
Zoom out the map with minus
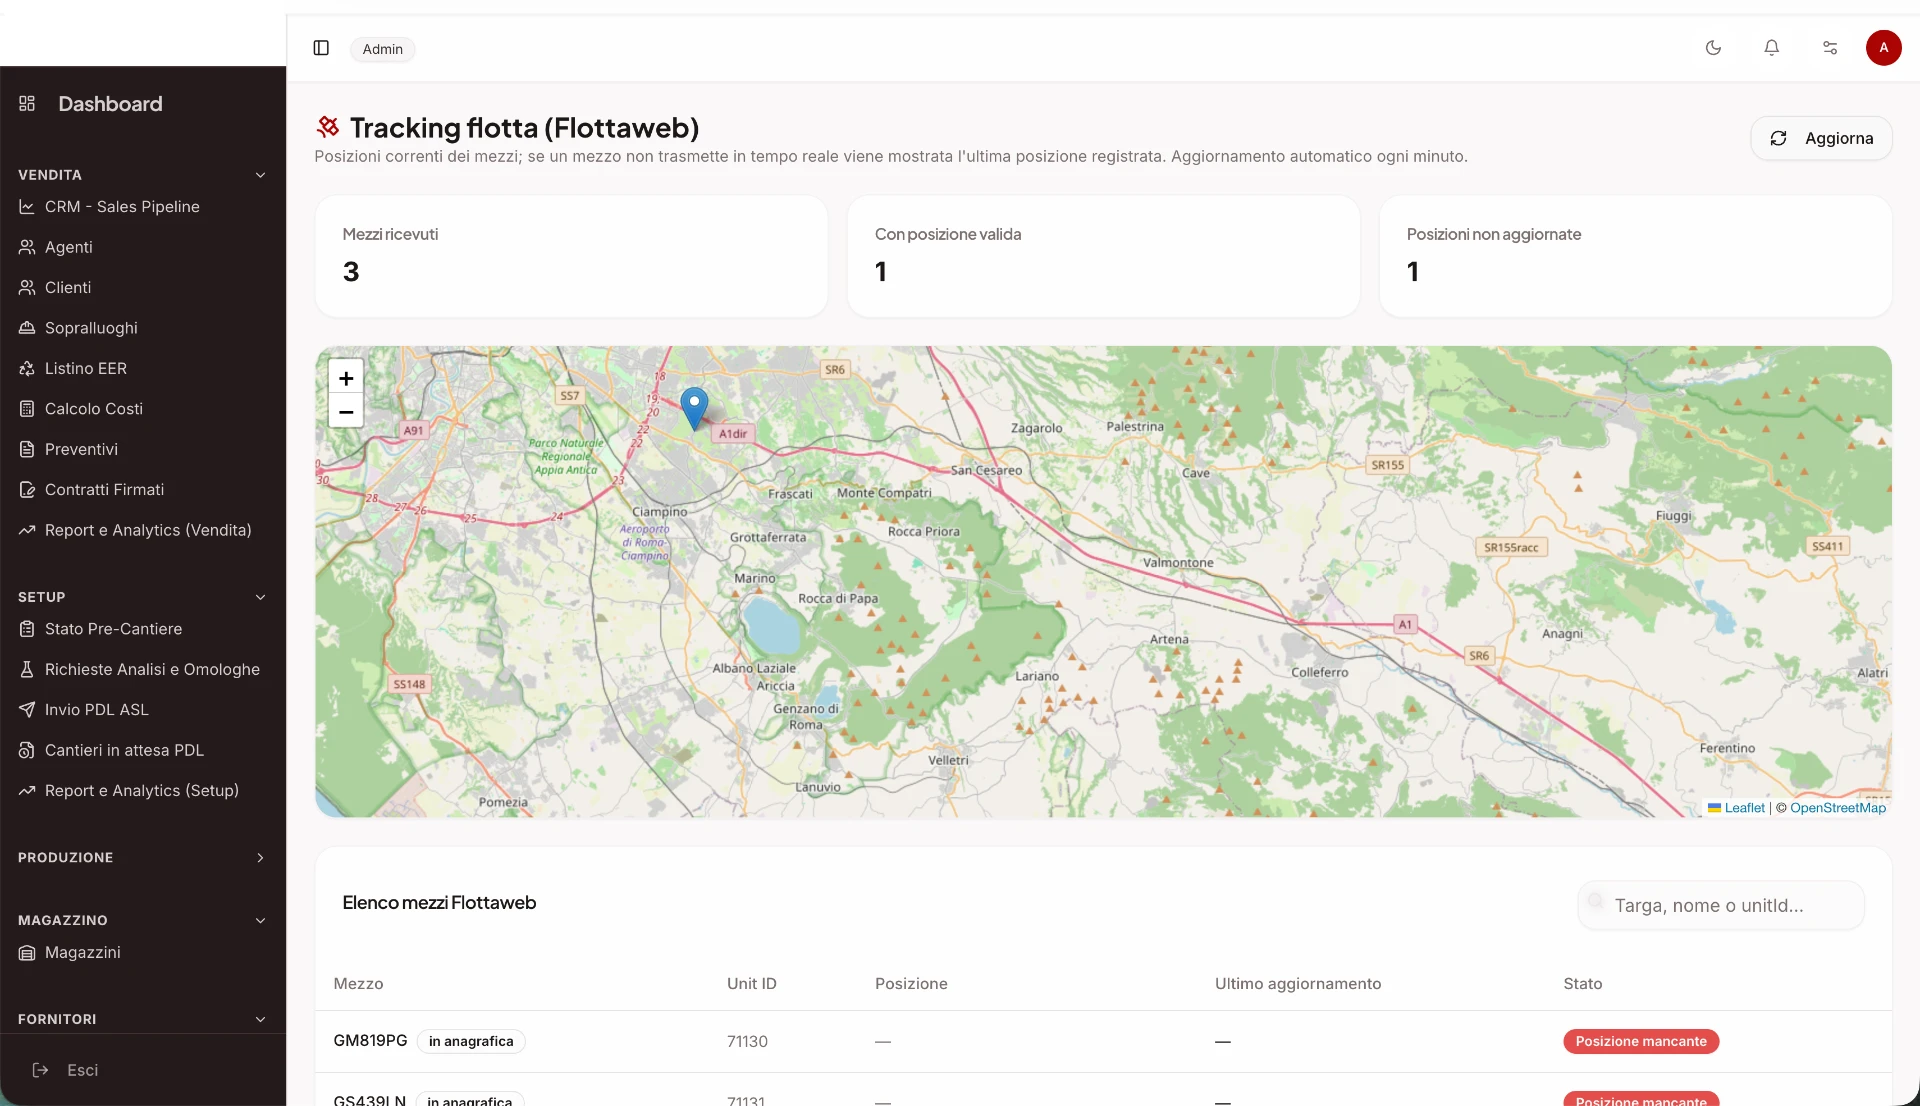[346, 411]
